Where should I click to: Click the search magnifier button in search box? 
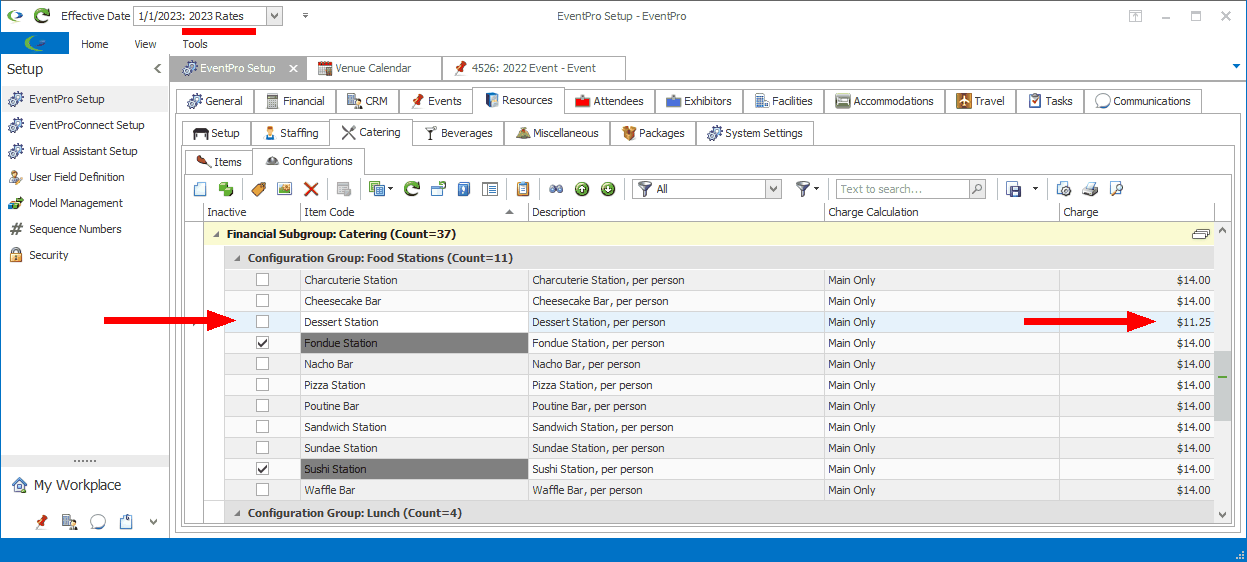977,189
